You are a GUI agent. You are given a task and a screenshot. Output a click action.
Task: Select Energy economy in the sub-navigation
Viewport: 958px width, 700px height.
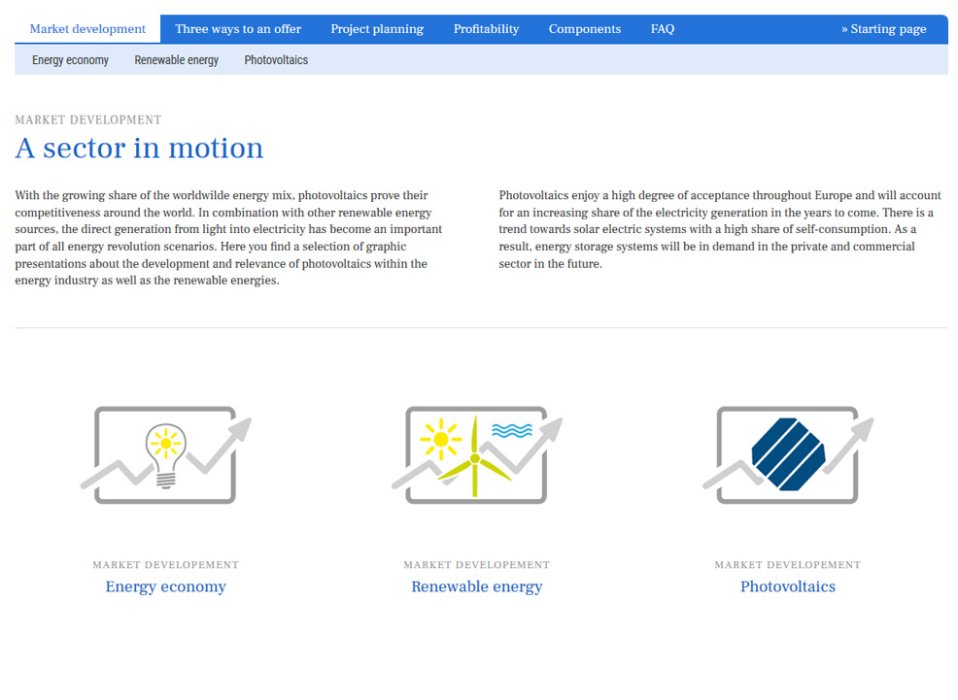pyautogui.click(x=70, y=60)
